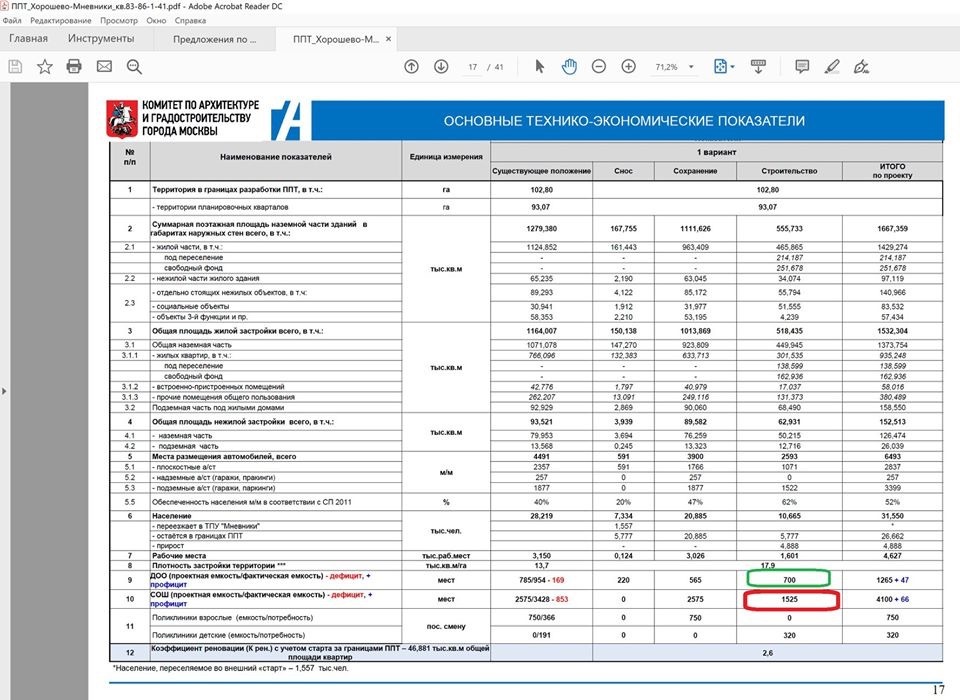Screen dimensions: 960x700
Task: Click column header Сохранение
Action: click(695, 171)
